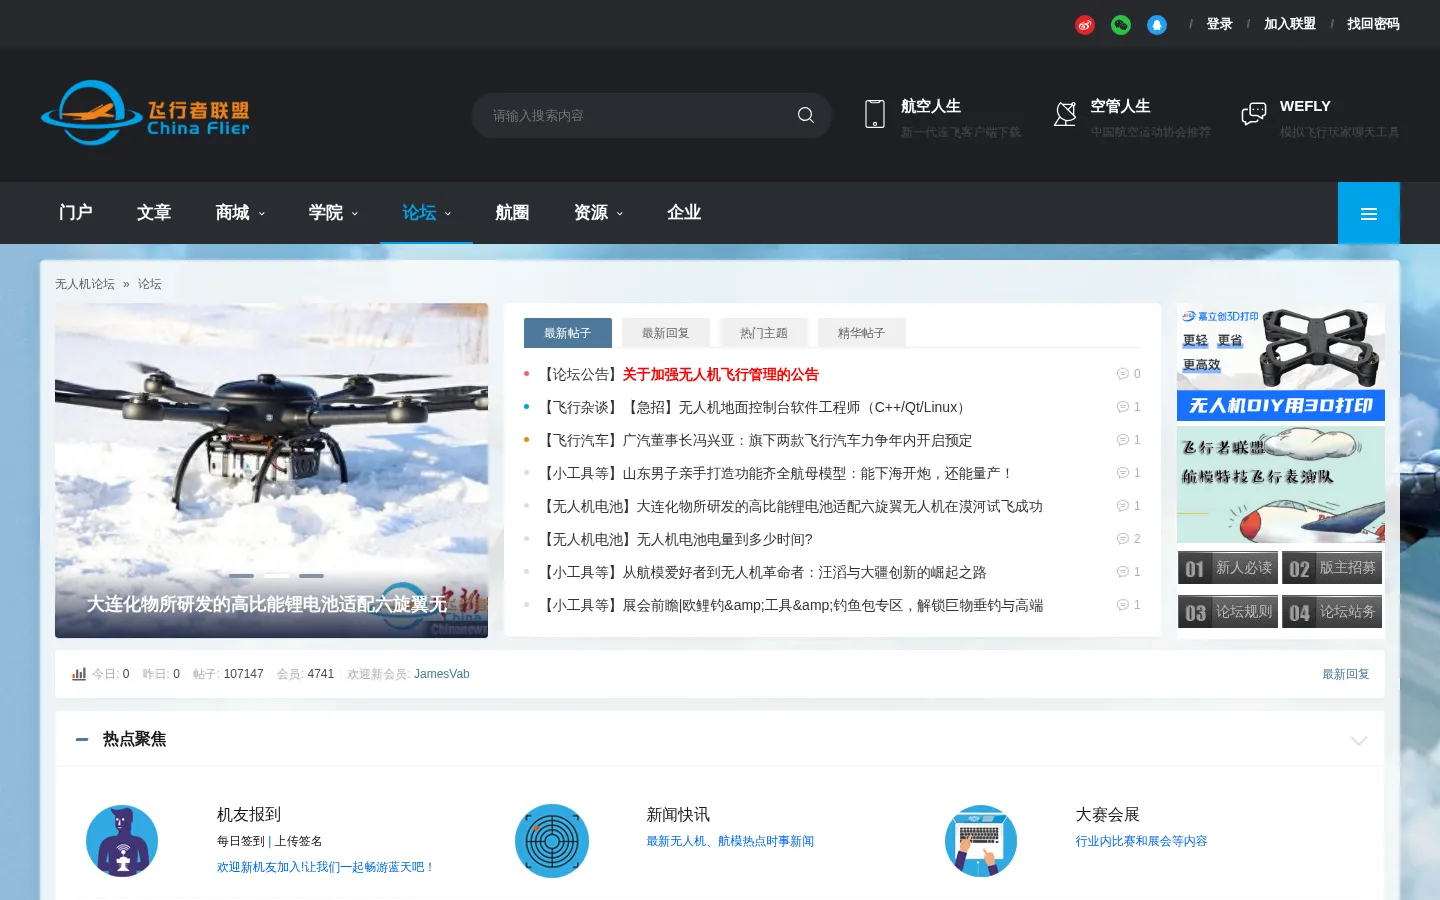
Task: Click the reply count icon on 论坛公告 row
Action: (x=1122, y=374)
